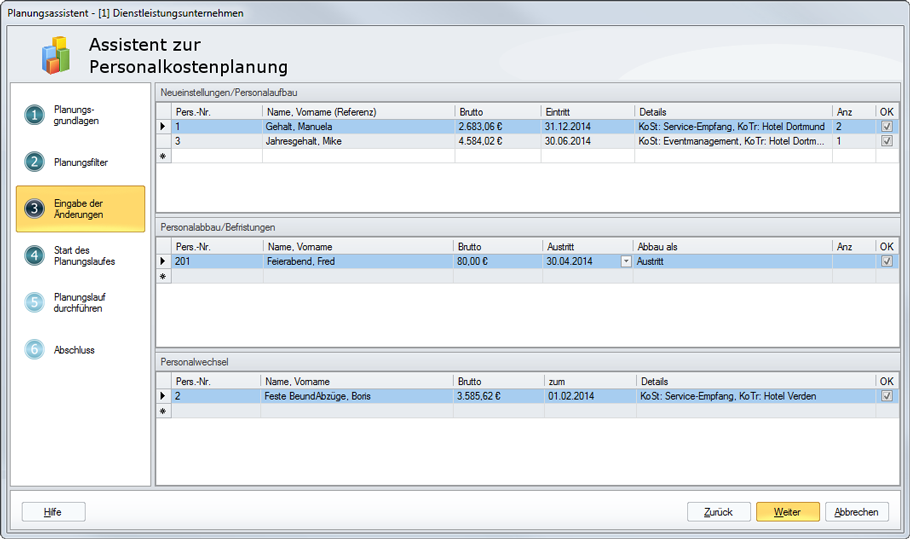Image resolution: width=910 pixels, height=539 pixels.
Task: Click new-row asterisk in Neueinstellungen table
Action: pyautogui.click(x=163, y=156)
